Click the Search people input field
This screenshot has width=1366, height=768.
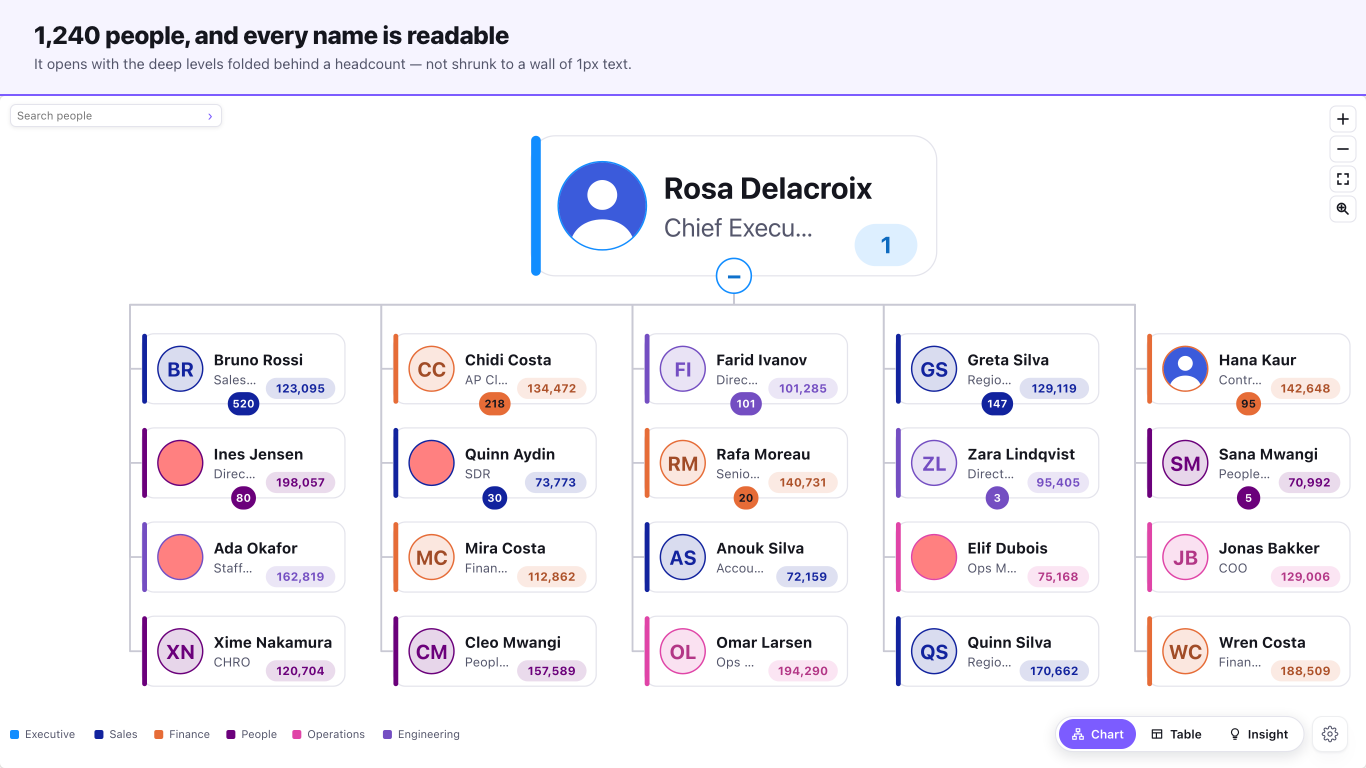[x=116, y=116]
